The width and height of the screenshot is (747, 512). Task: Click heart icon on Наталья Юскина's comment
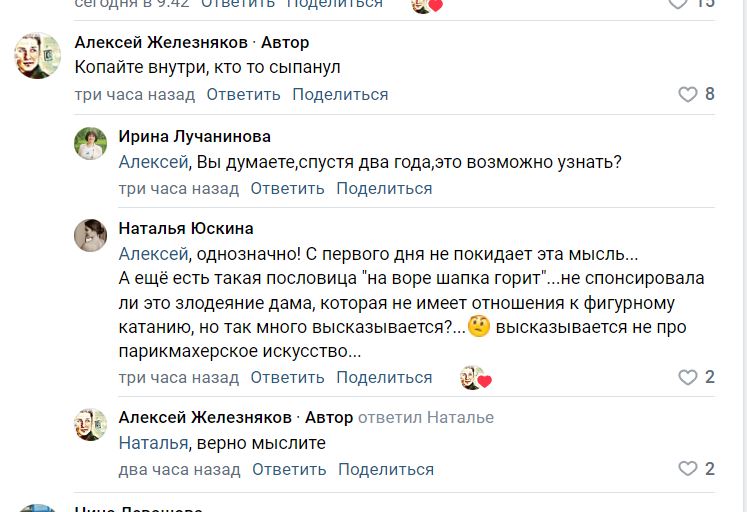click(x=688, y=377)
